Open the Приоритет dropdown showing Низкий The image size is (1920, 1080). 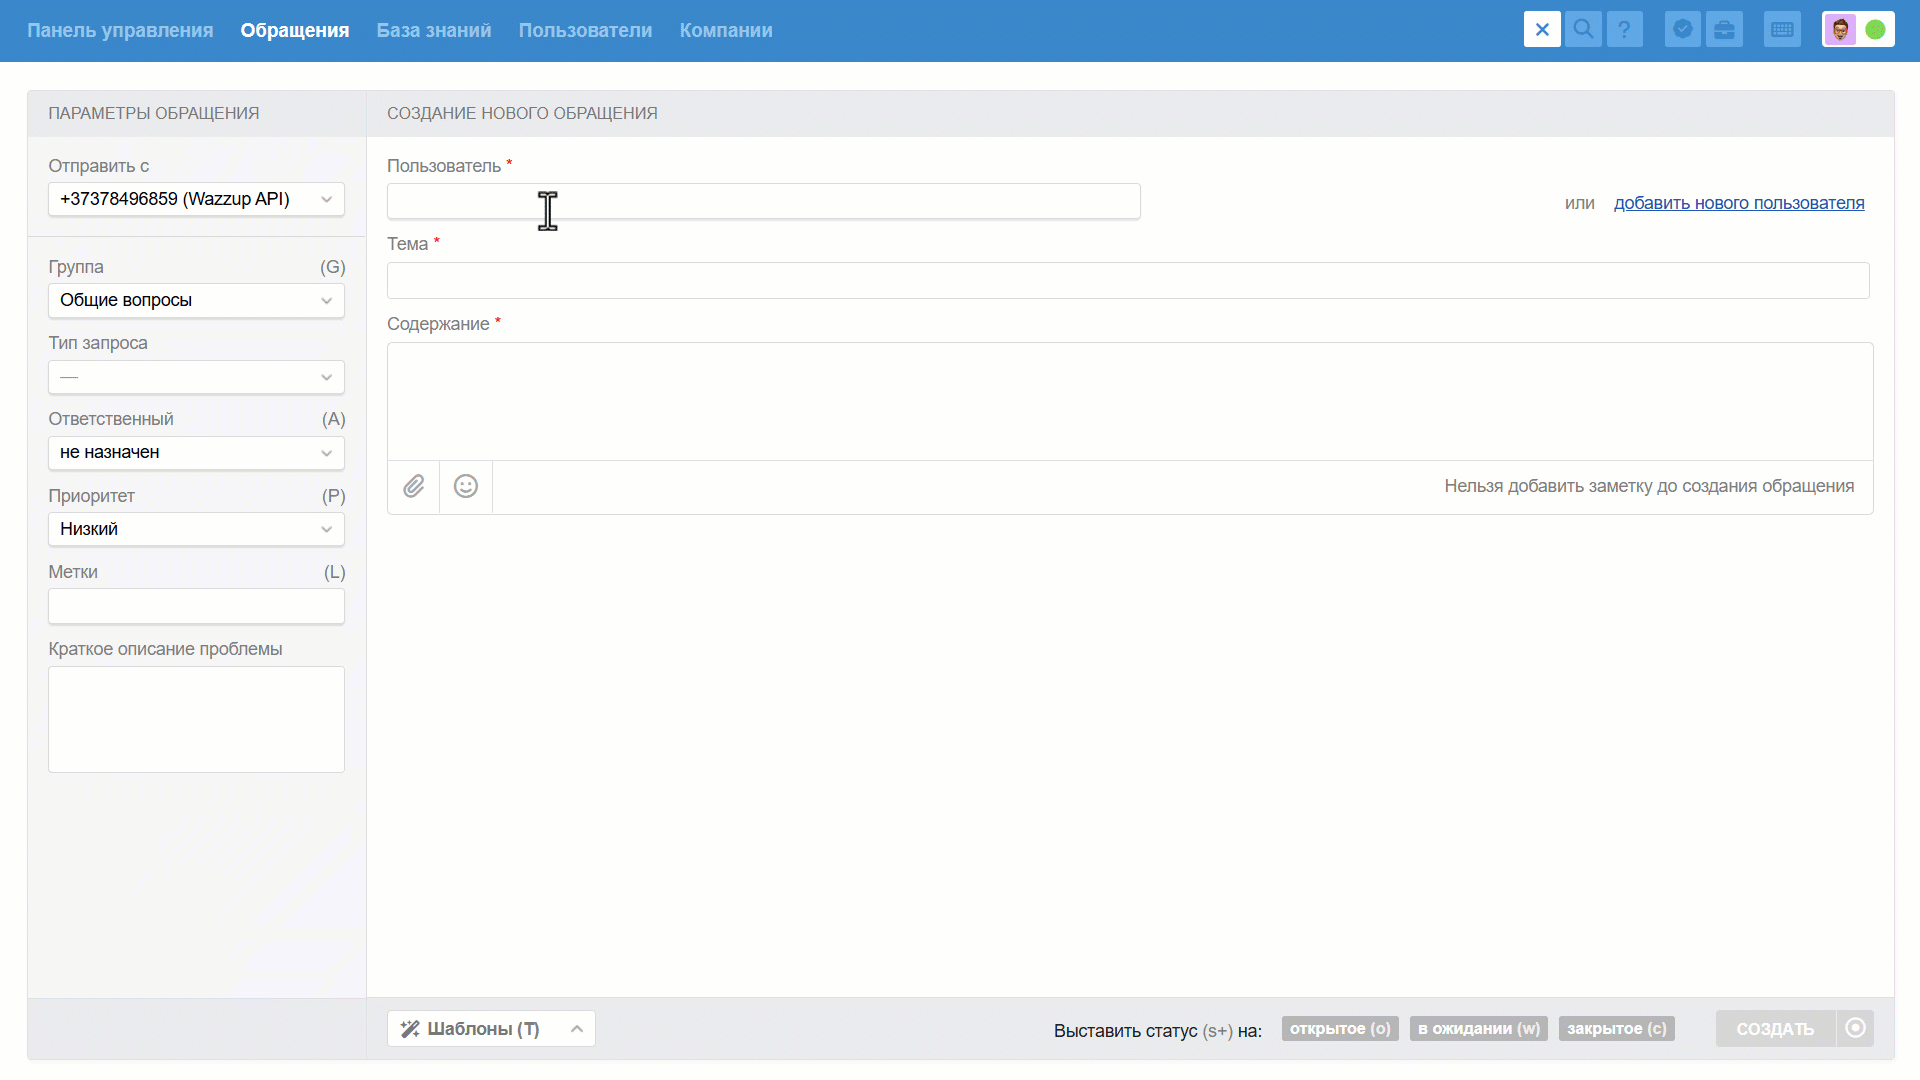(x=196, y=530)
